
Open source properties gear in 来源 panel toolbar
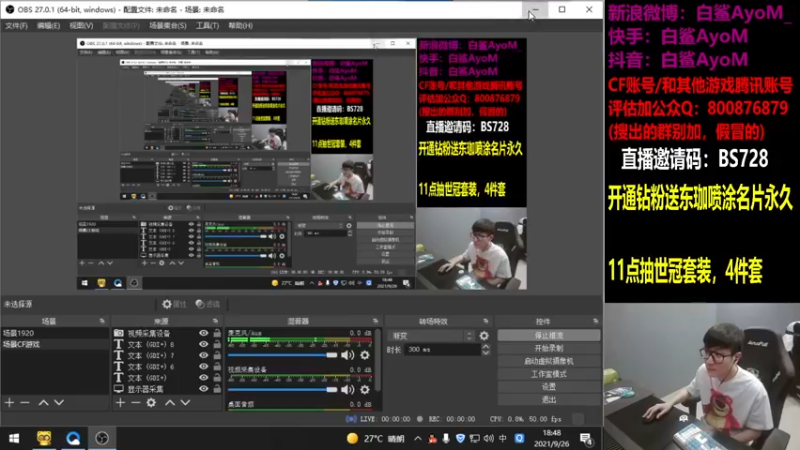point(151,403)
